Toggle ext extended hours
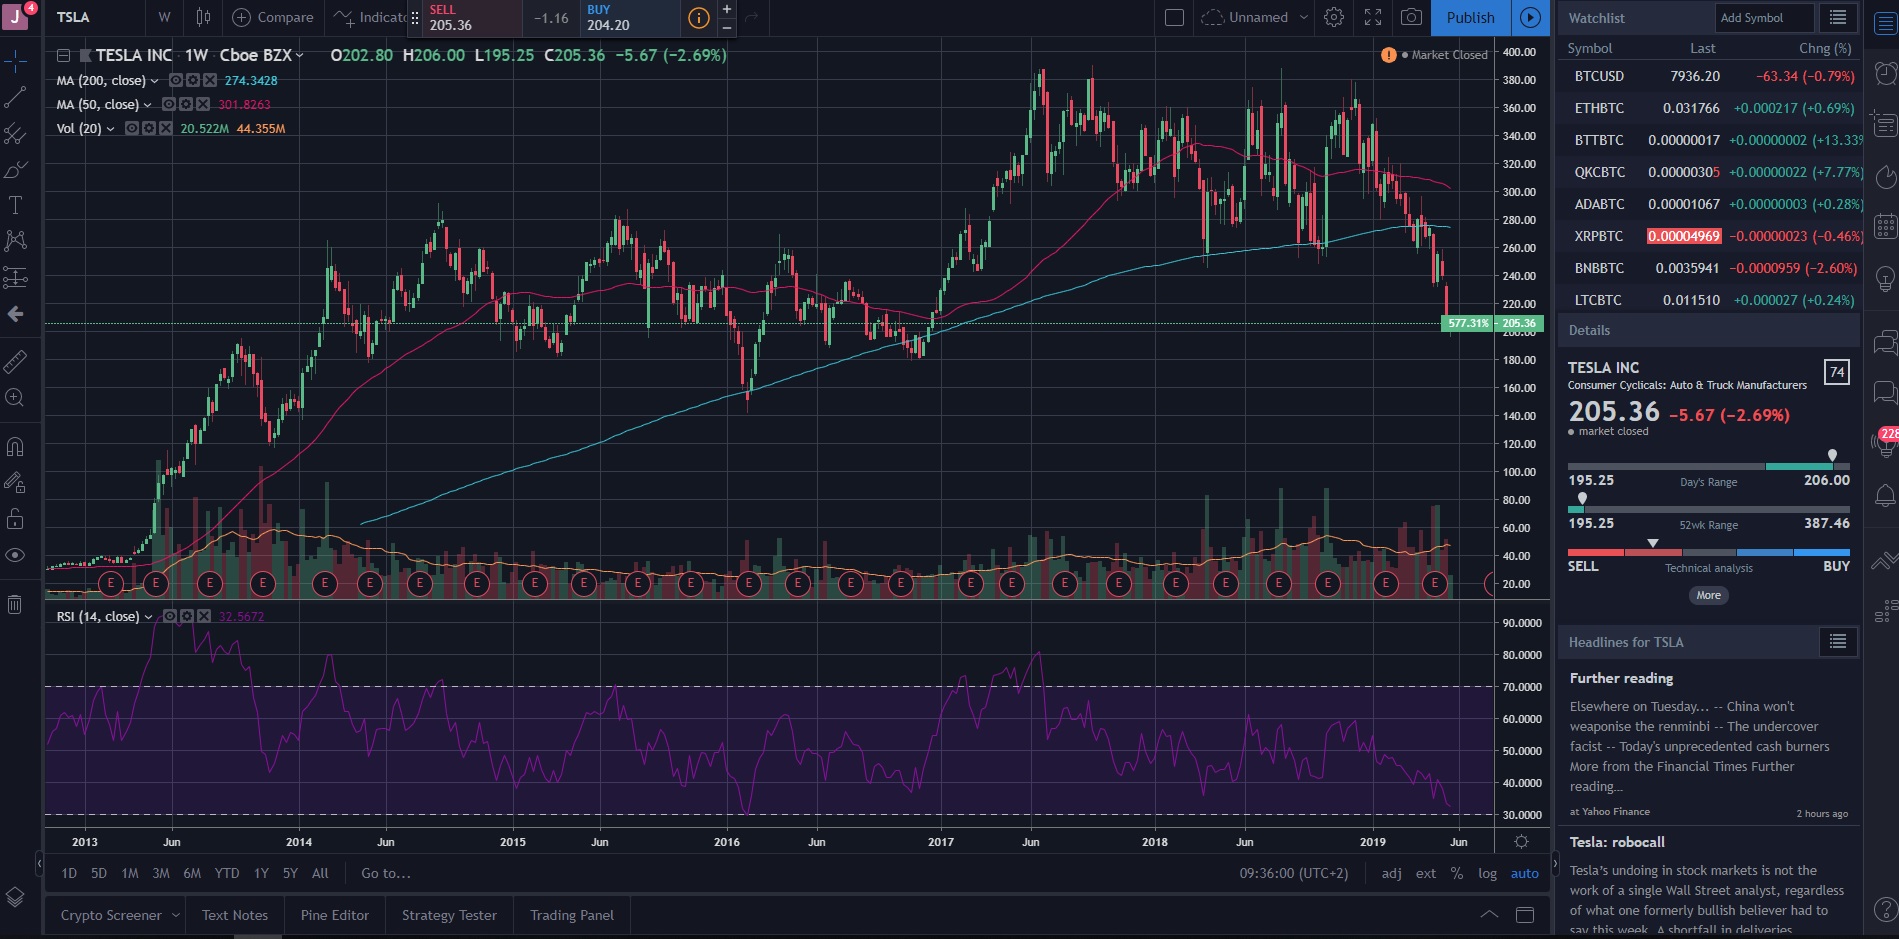 point(1426,873)
